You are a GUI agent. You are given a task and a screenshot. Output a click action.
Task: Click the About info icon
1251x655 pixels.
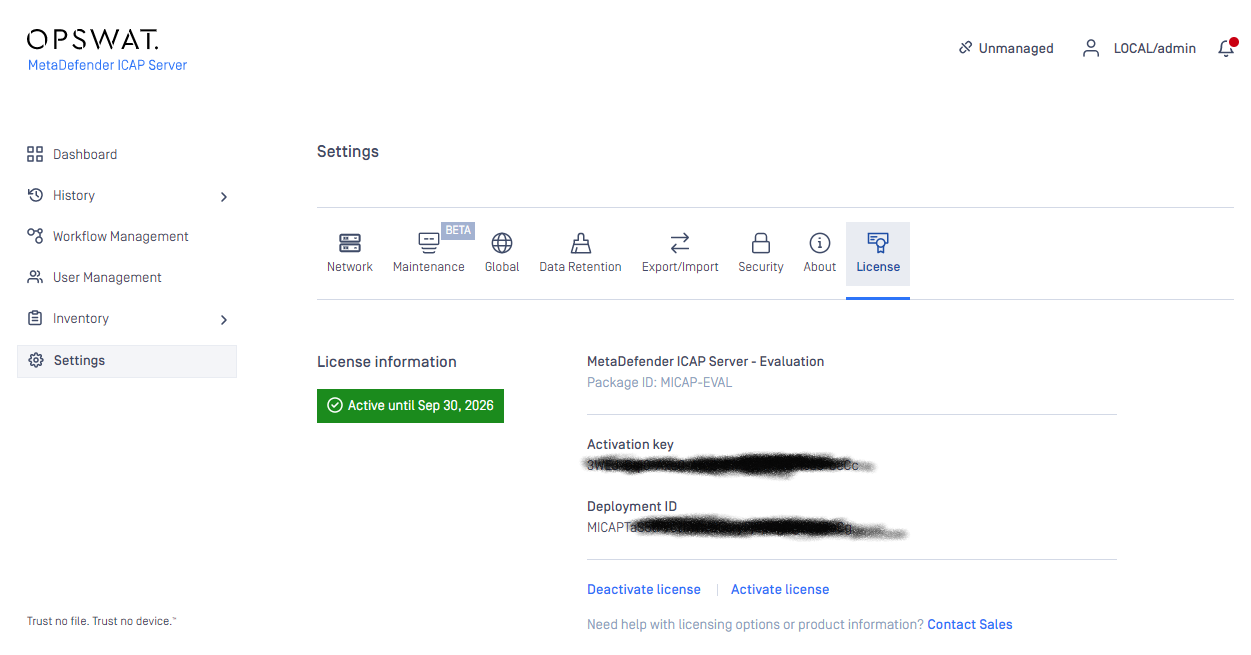(820, 243)
